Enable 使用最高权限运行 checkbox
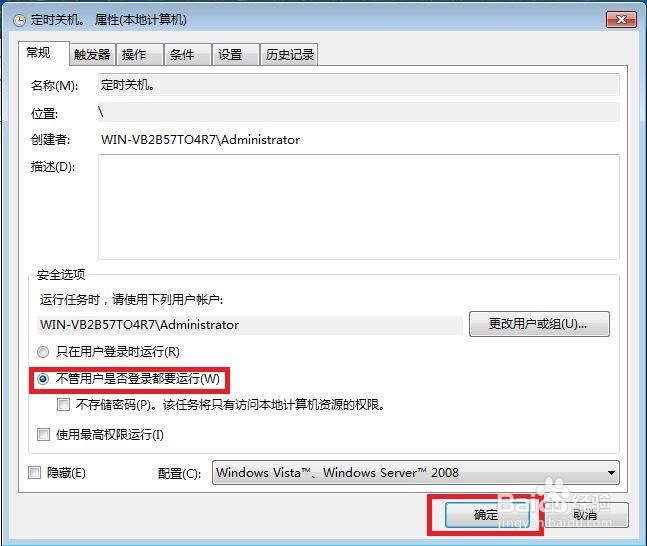This screenshot has width=647, height=546. pyautogui.click(x=43, y=435)
